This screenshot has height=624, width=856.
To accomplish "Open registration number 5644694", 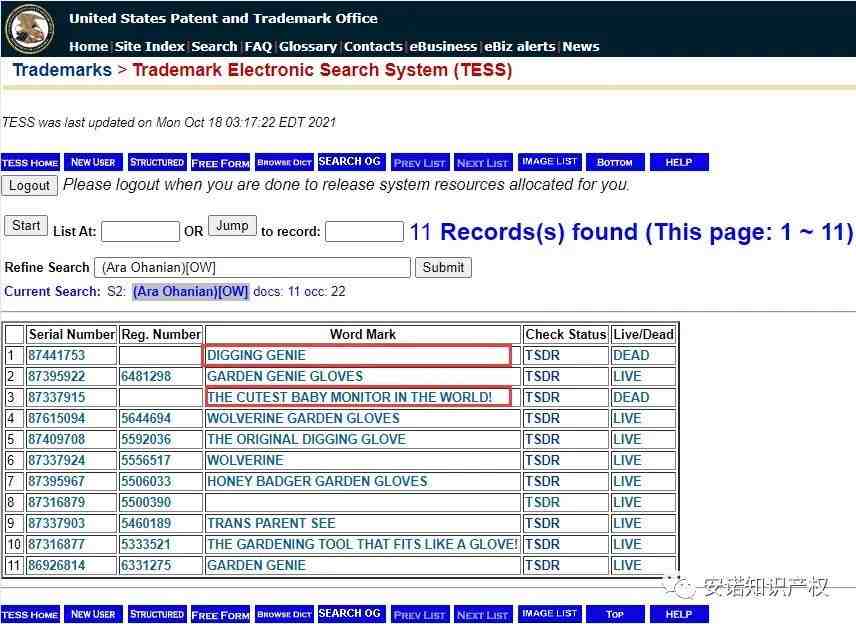I will 146,418.
